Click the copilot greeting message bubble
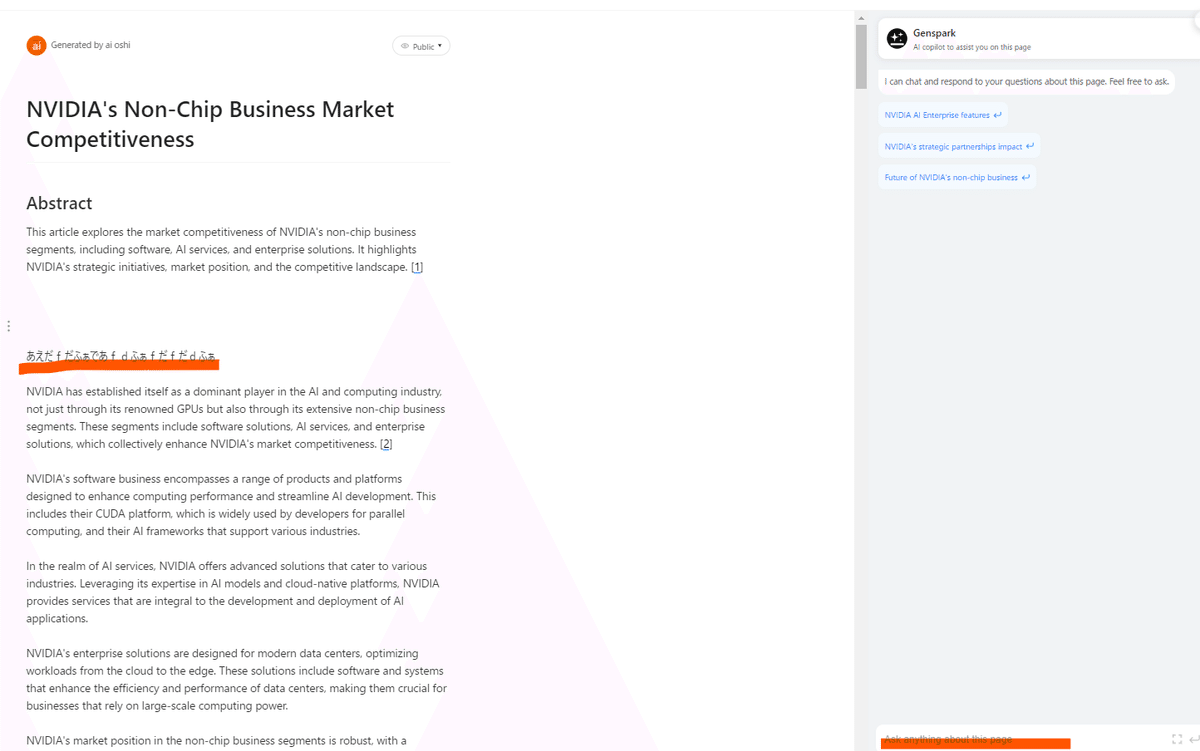This screenshot has height=751, width=1200. (x=1026, y=81)
